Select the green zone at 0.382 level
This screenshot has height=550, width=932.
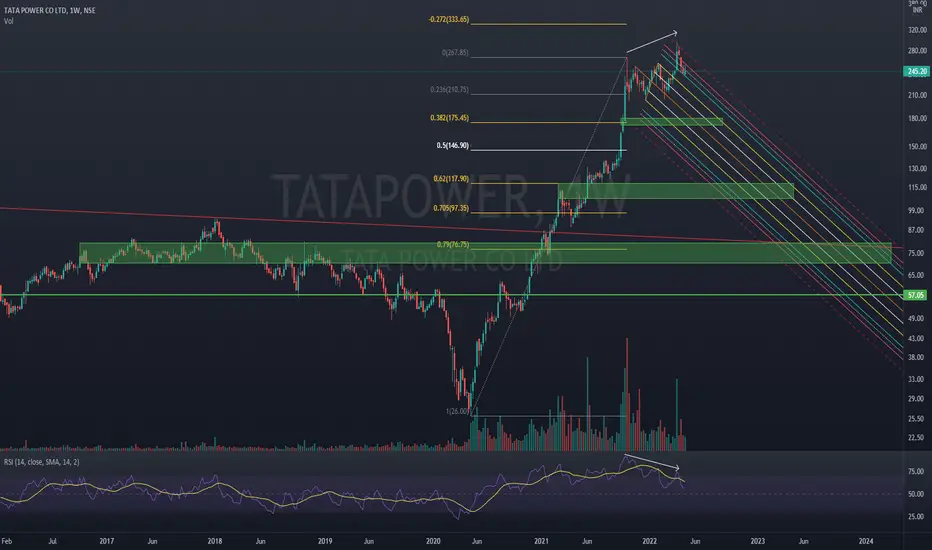[672, 122]
